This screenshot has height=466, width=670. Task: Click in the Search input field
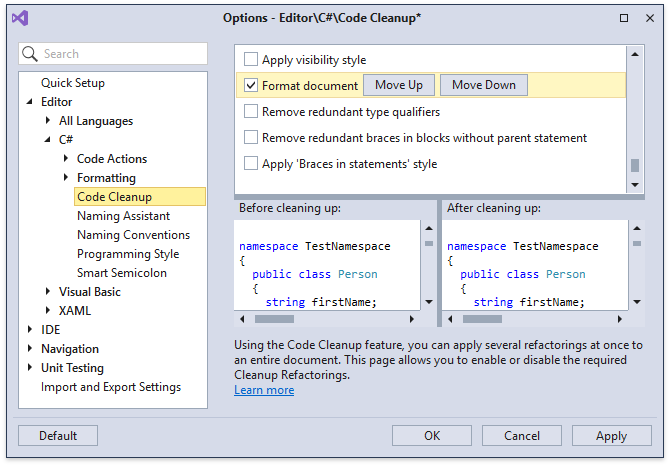pos(120,54)
